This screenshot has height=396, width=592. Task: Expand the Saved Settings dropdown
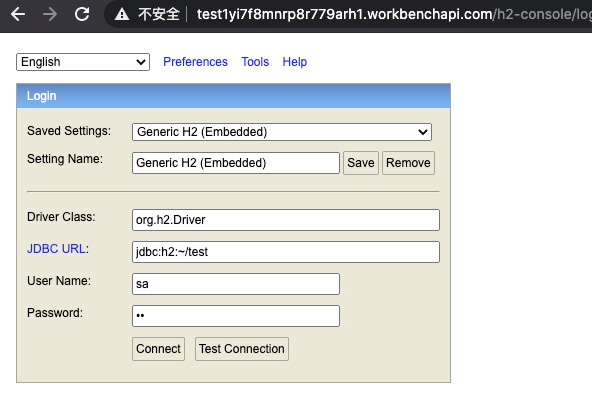coord(282,132)
